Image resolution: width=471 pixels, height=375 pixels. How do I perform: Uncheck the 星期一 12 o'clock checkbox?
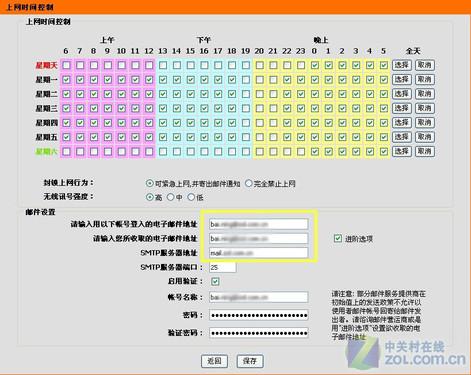coord(149,80)
